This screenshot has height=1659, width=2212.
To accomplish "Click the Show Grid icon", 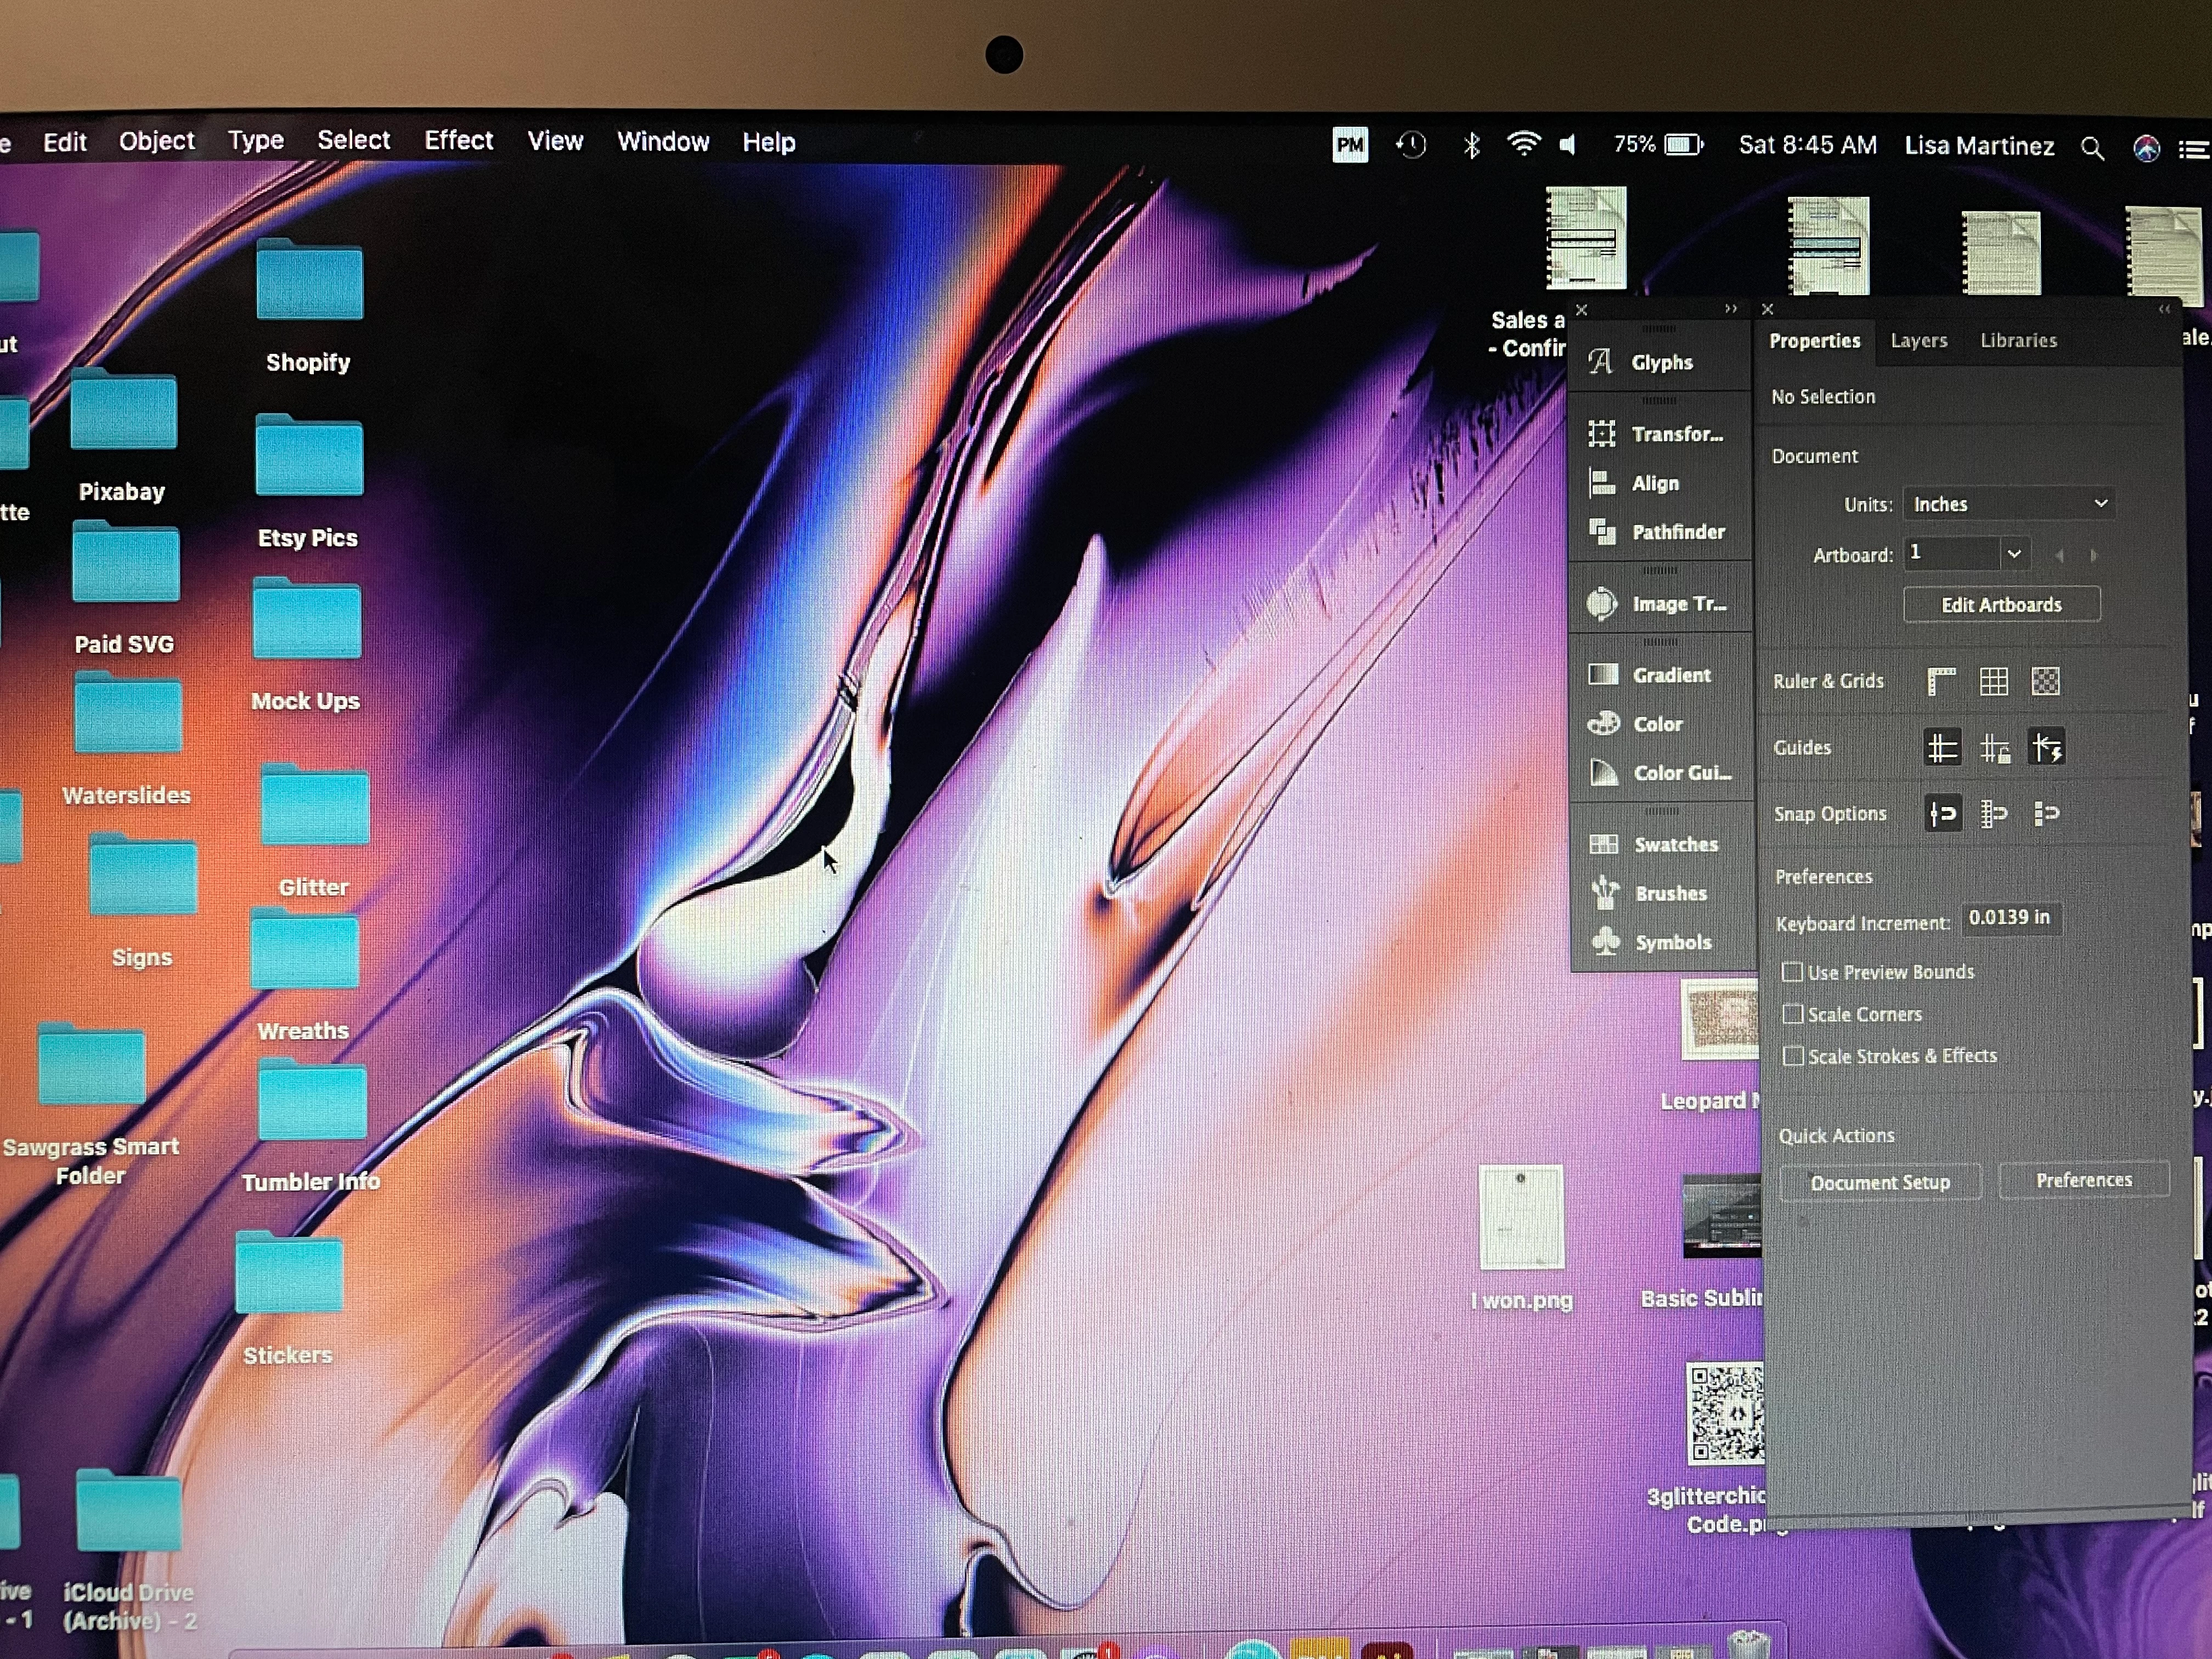I will 1993,682.
